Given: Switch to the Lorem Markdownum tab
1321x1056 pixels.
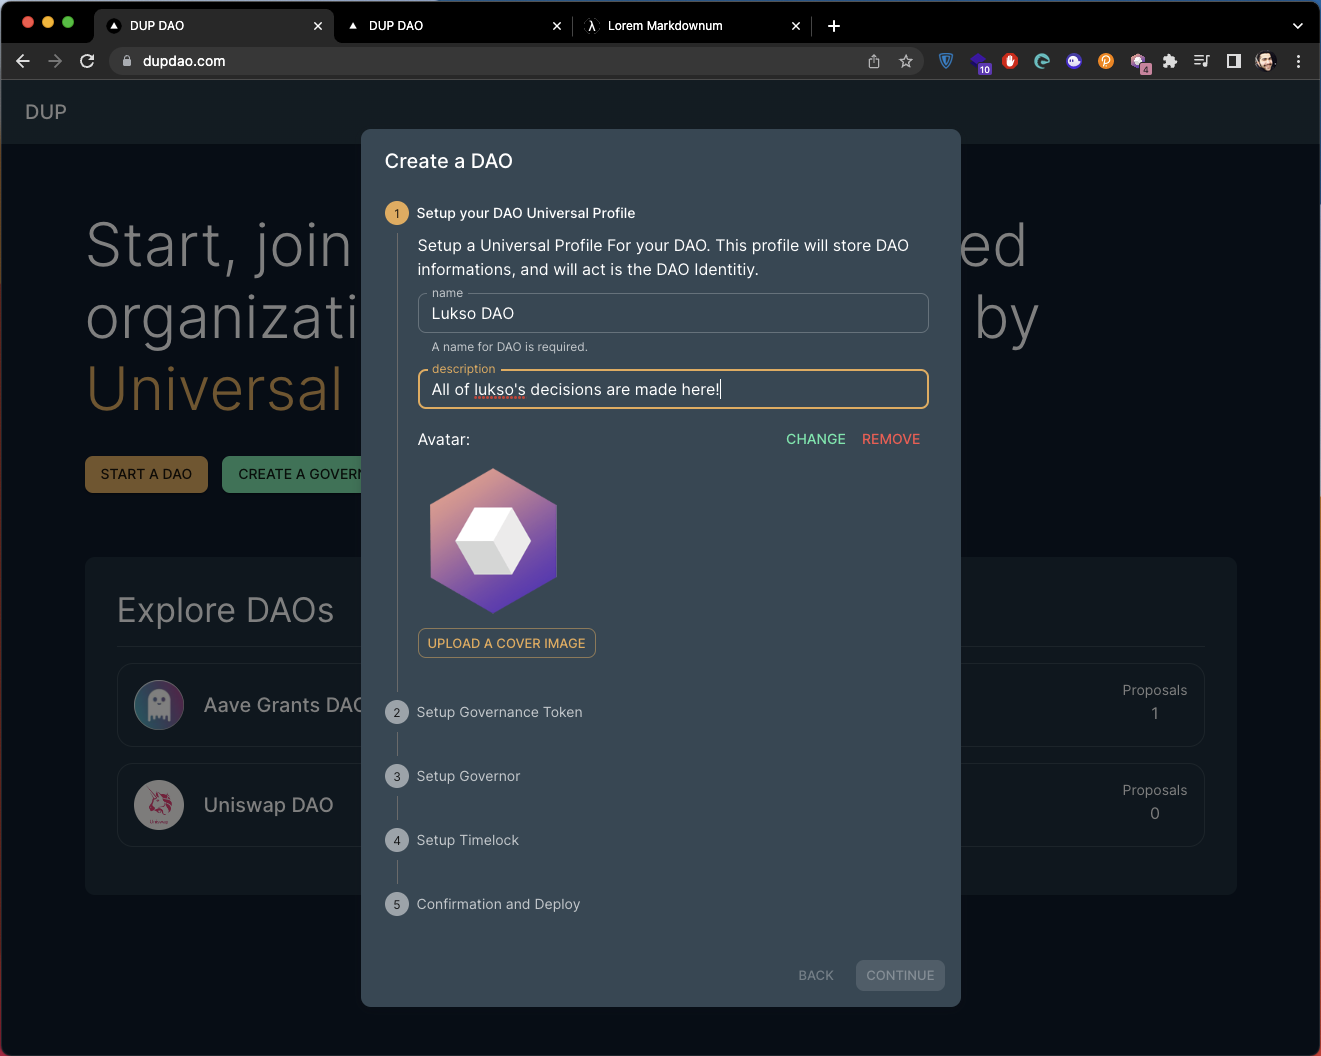Looking at the screenshot, I should [692, 26].
